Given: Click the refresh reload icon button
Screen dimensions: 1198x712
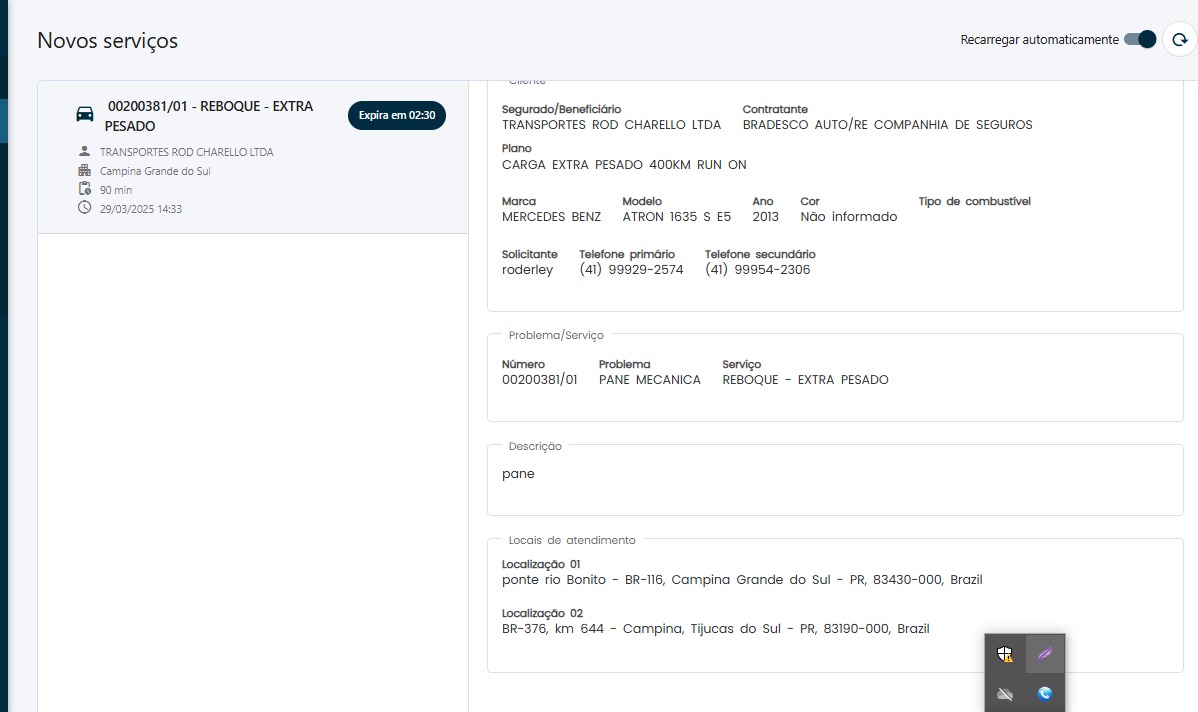Looking at the screenshot, I should coord(1180,39).
